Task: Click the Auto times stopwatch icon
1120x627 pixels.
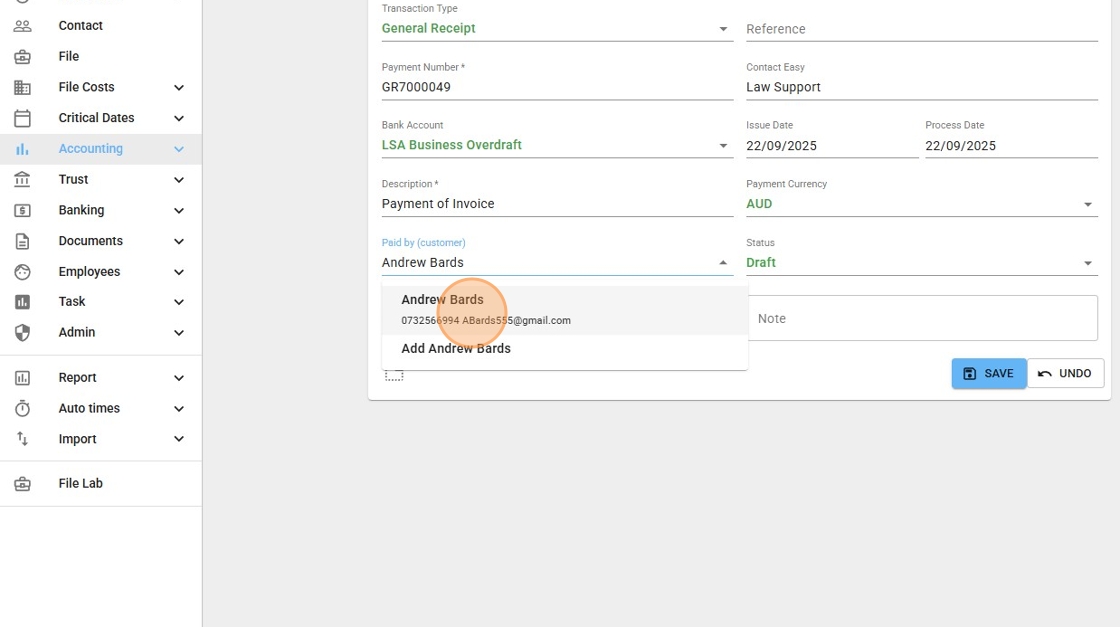Action: click(22, 409)
